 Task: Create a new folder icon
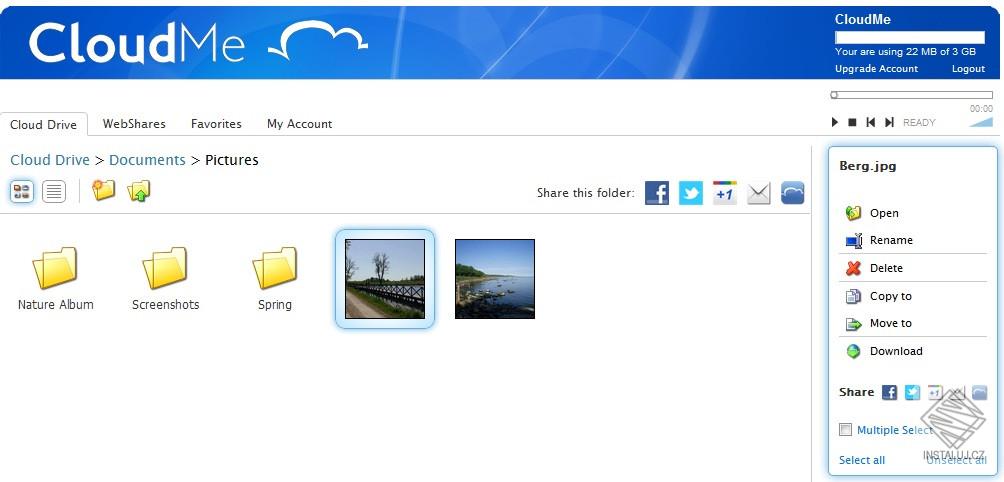click(x=103, y=190)
